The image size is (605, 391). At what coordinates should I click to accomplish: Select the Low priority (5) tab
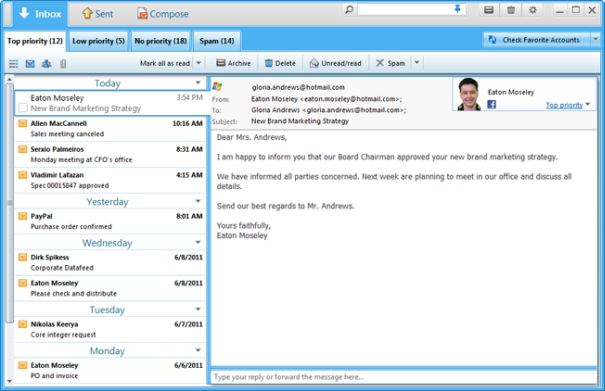coord(98,41)
